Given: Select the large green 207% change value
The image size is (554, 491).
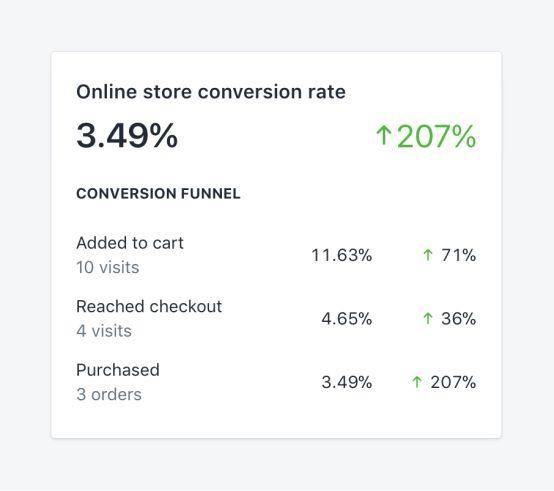Looking at the screenshot, I should point(437,136).
